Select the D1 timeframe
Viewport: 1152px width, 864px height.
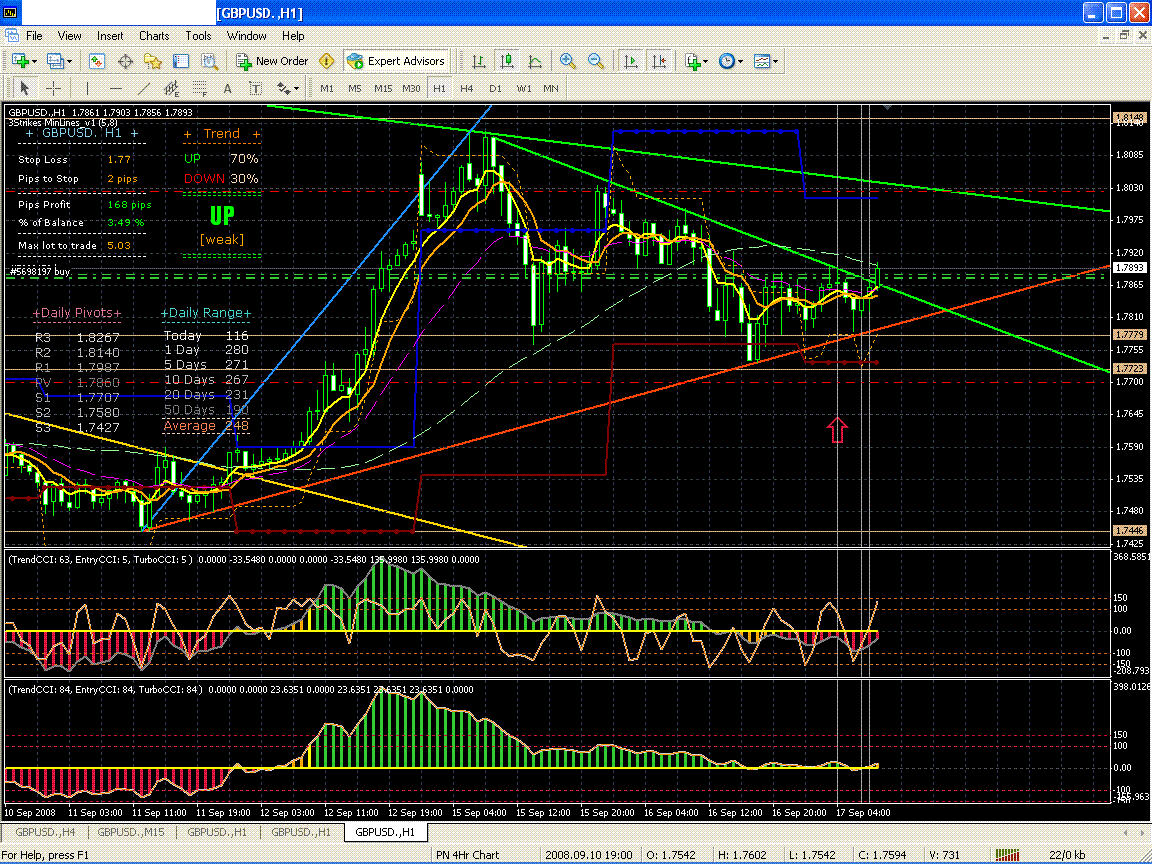[x=496, y=89]
